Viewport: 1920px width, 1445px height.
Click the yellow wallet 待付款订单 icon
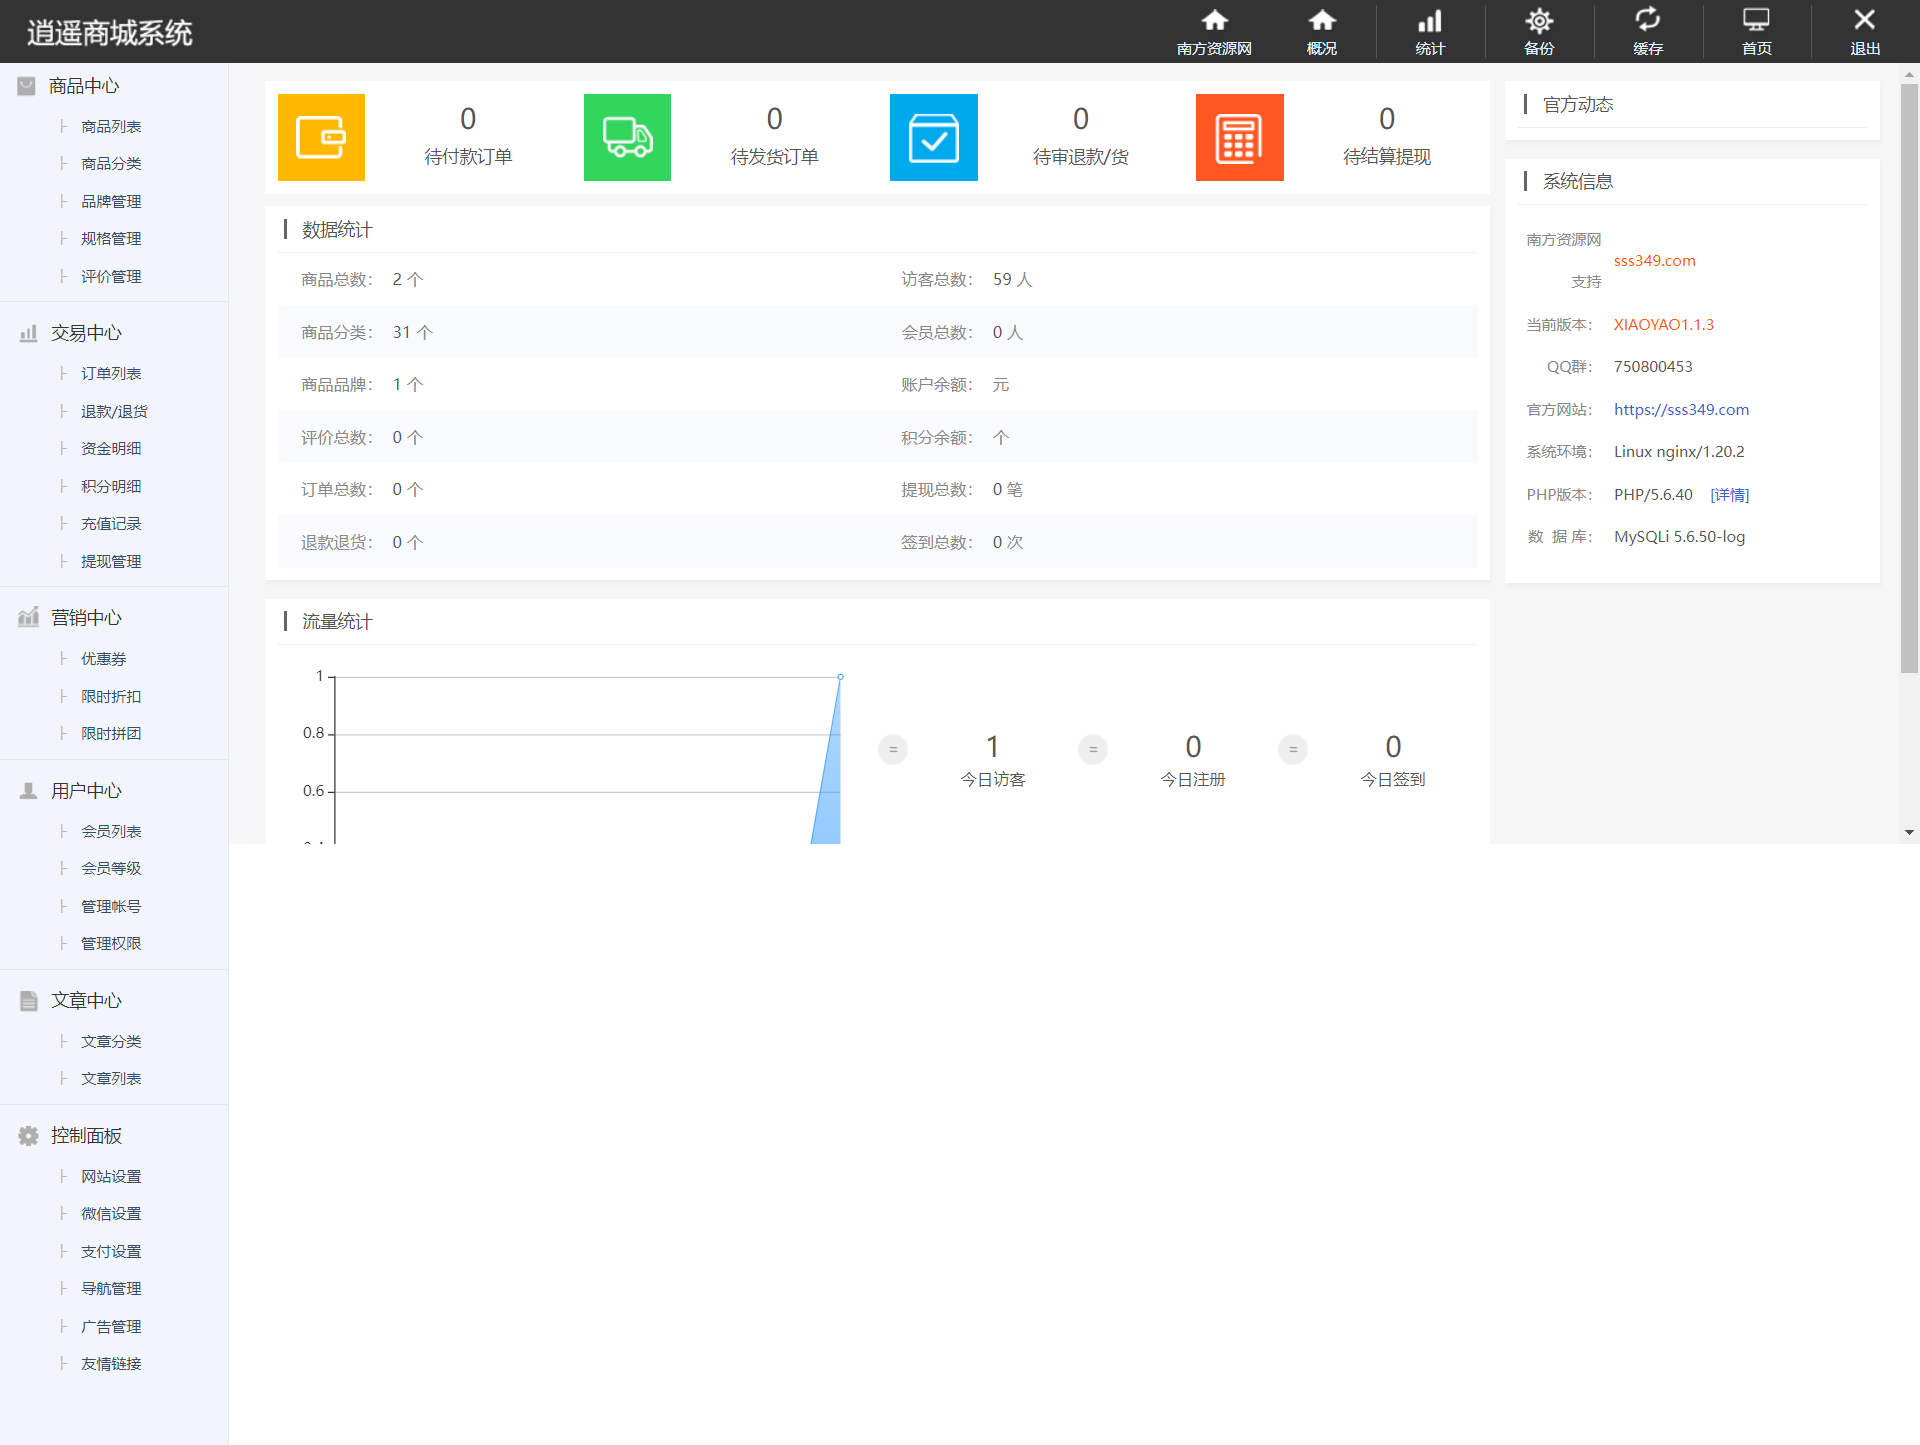321,138
